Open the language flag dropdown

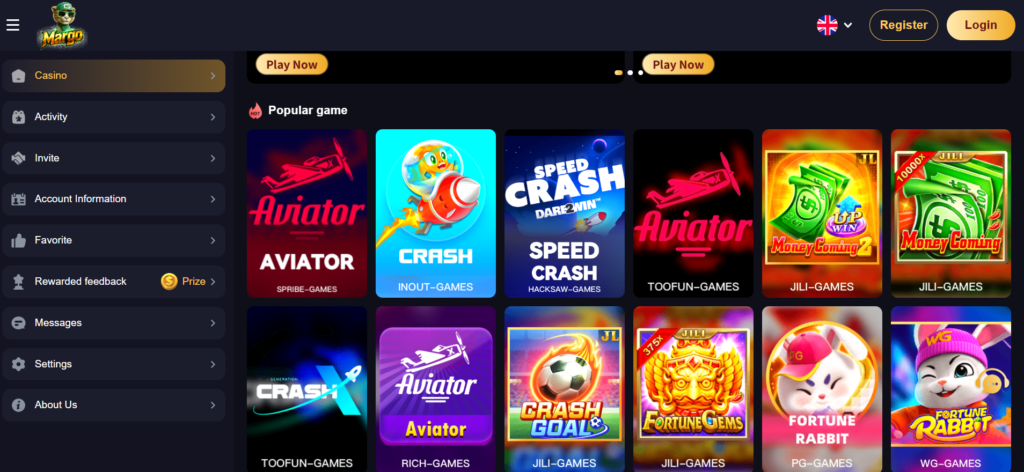835,25
